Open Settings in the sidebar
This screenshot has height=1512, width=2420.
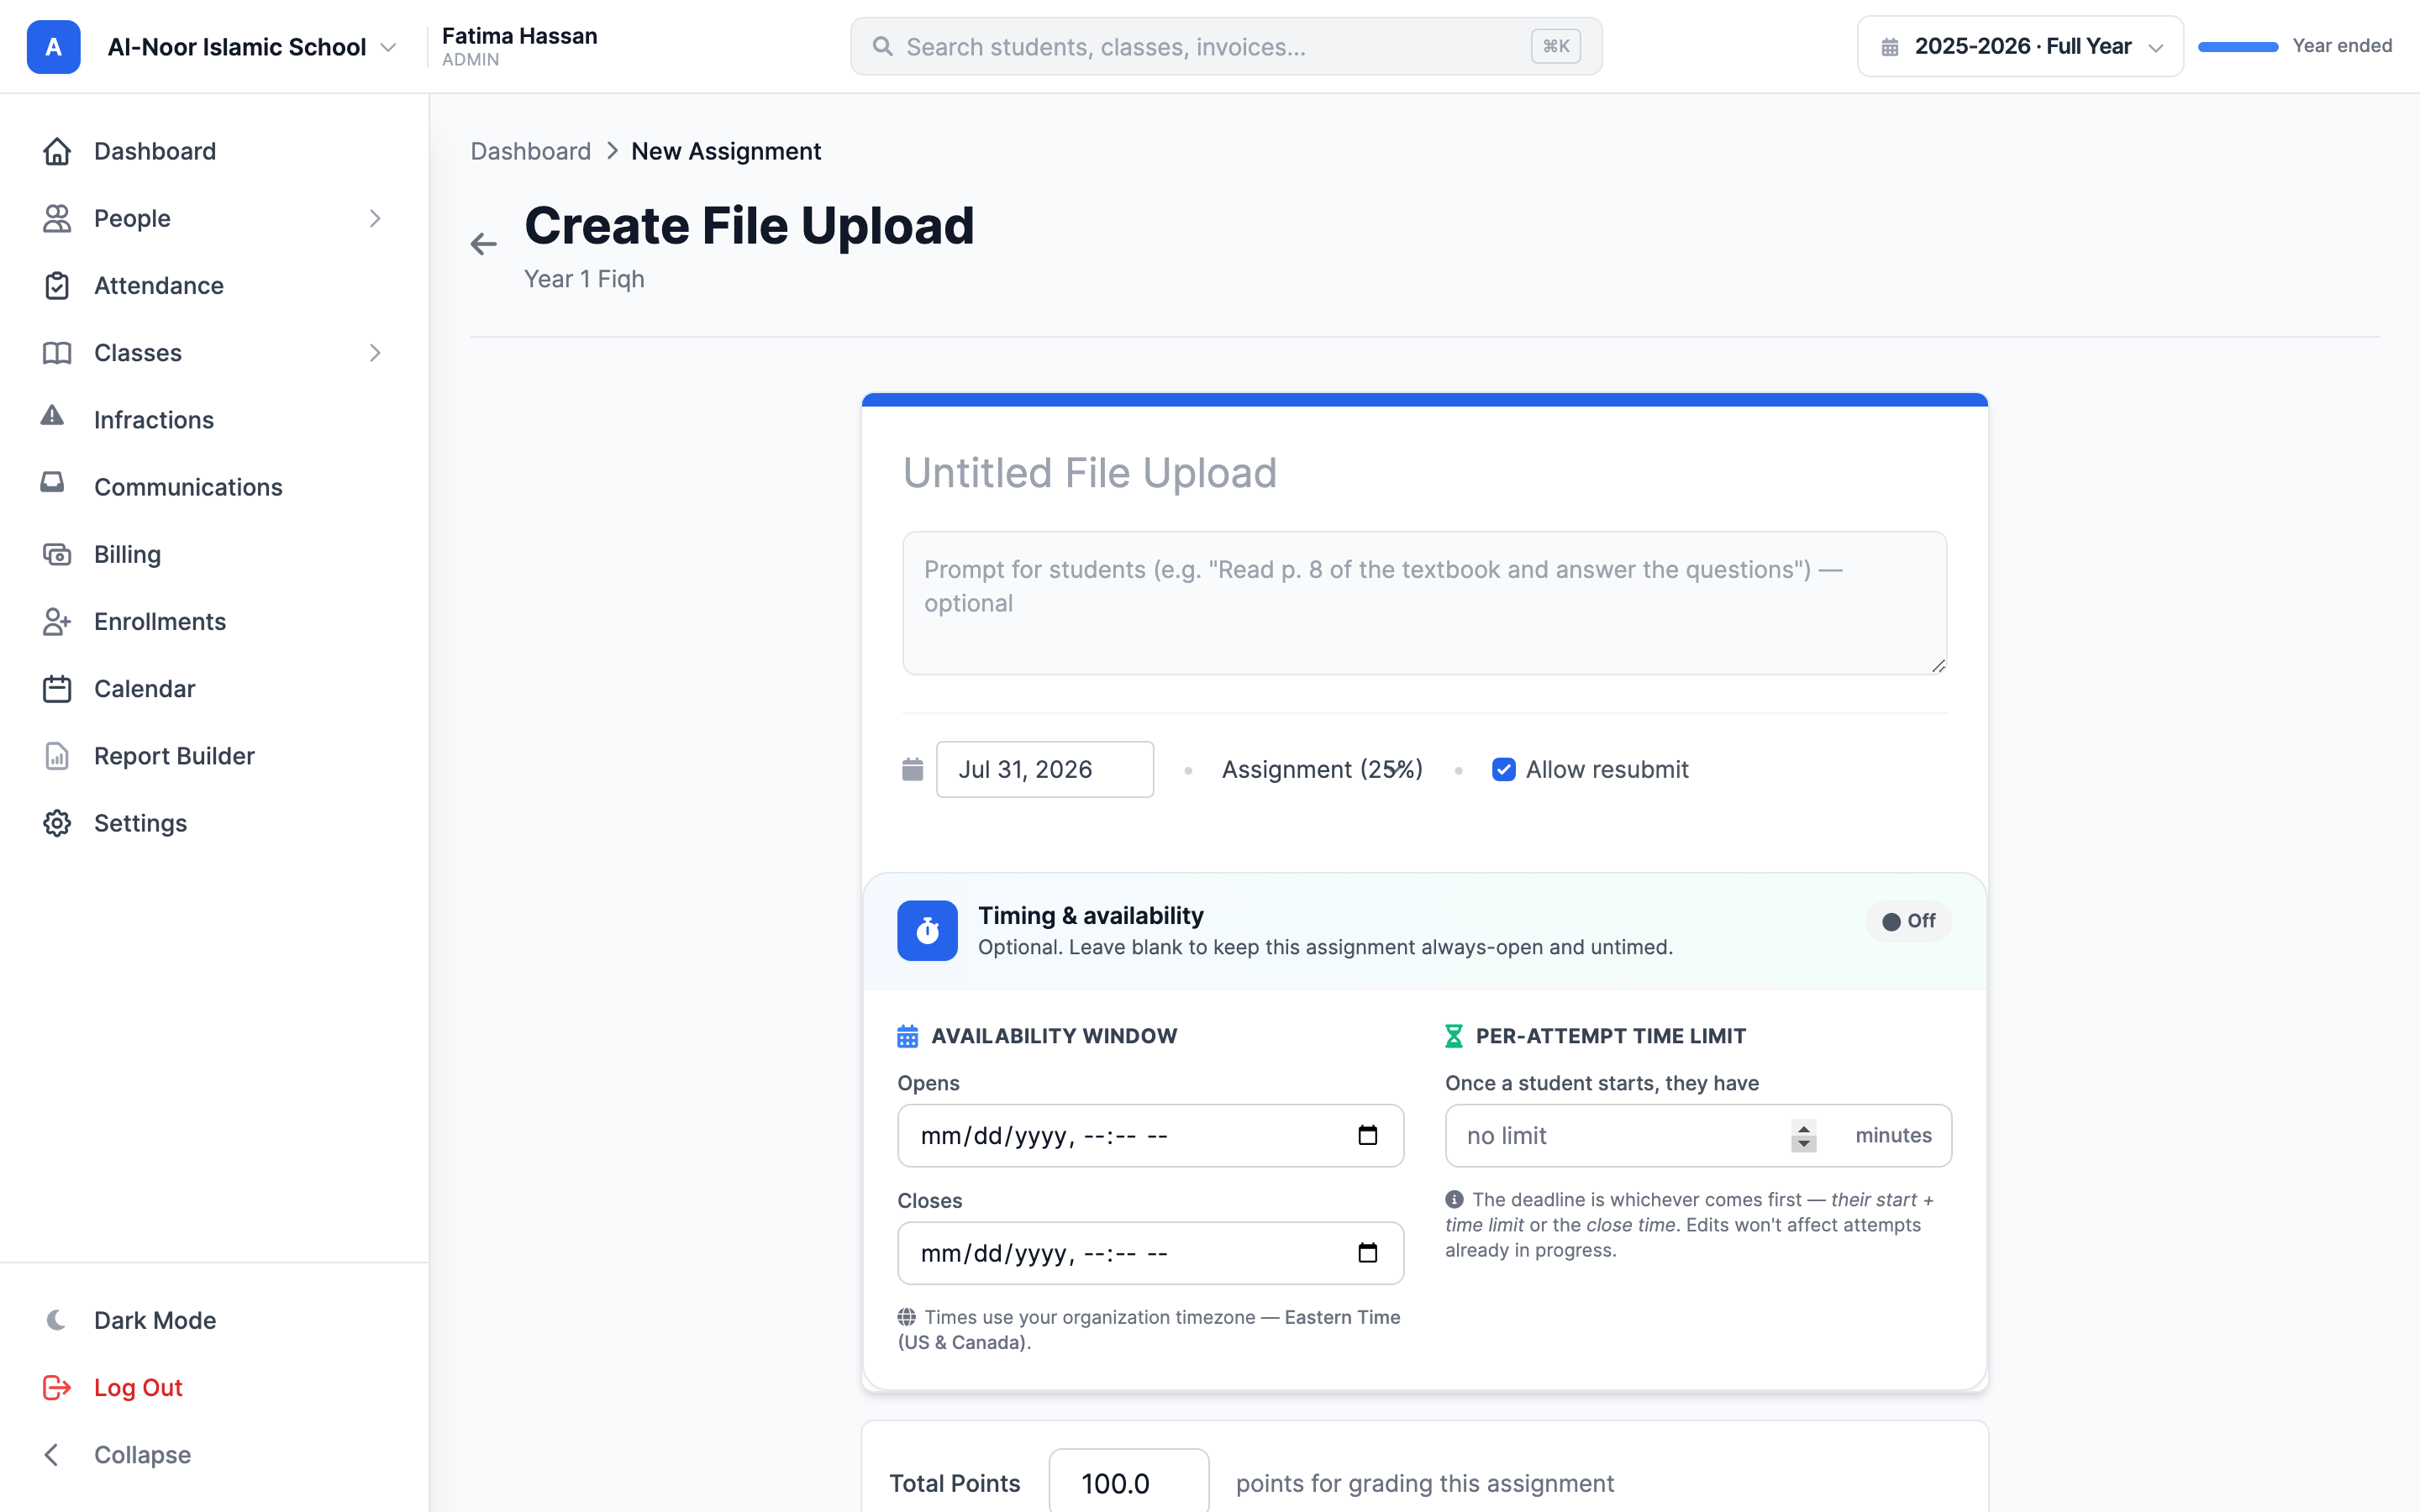click(x=140, y=823)
